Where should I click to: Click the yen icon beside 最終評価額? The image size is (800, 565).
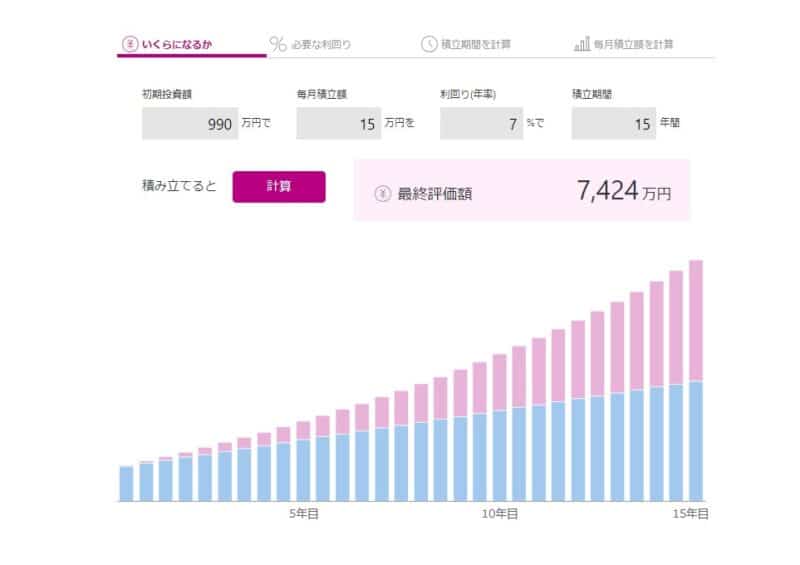click(383, 193)
